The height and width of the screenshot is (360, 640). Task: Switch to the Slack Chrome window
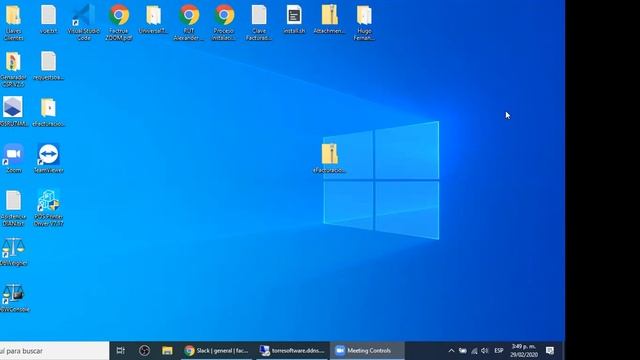pos(217,351)
